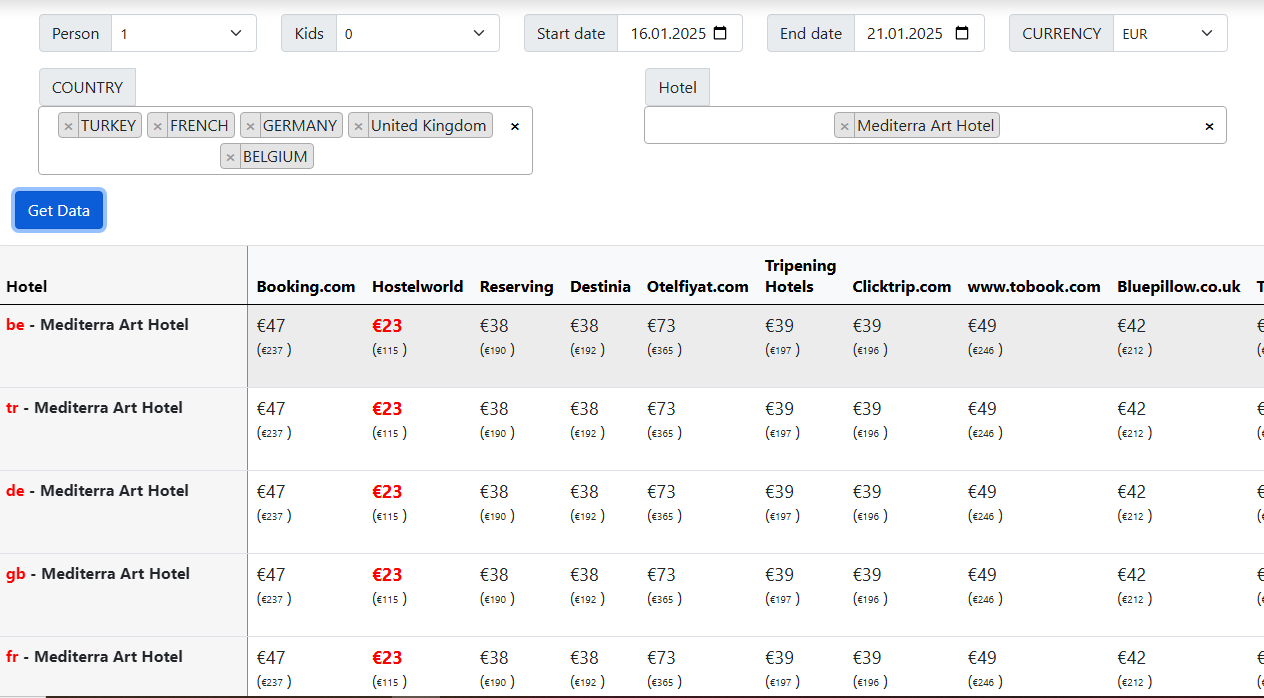
Task: Remove the GERMANY country tag
Action: click(250, 126)
